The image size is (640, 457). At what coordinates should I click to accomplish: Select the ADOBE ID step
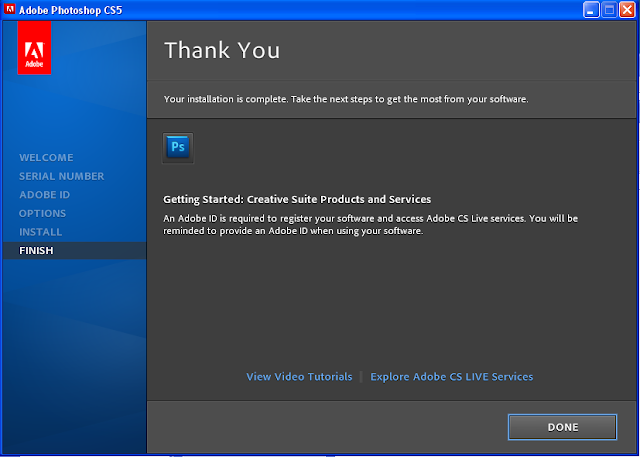[44, 195]
